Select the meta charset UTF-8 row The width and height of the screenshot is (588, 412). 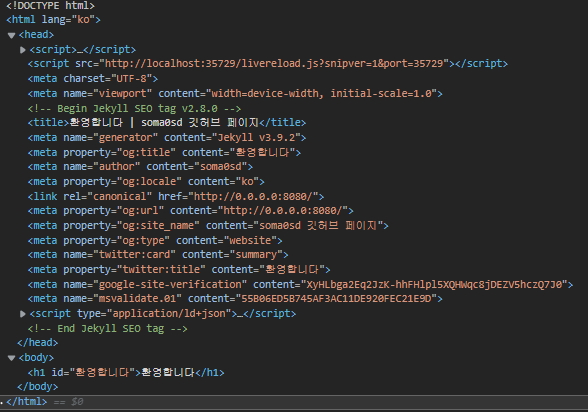[93, 79]
